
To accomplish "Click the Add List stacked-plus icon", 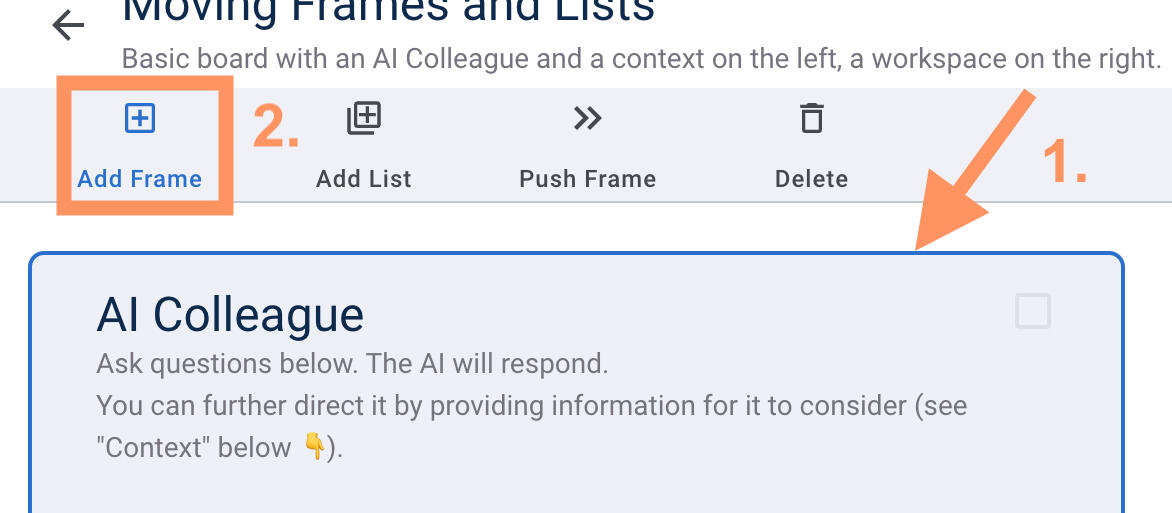I will point(364,119).
